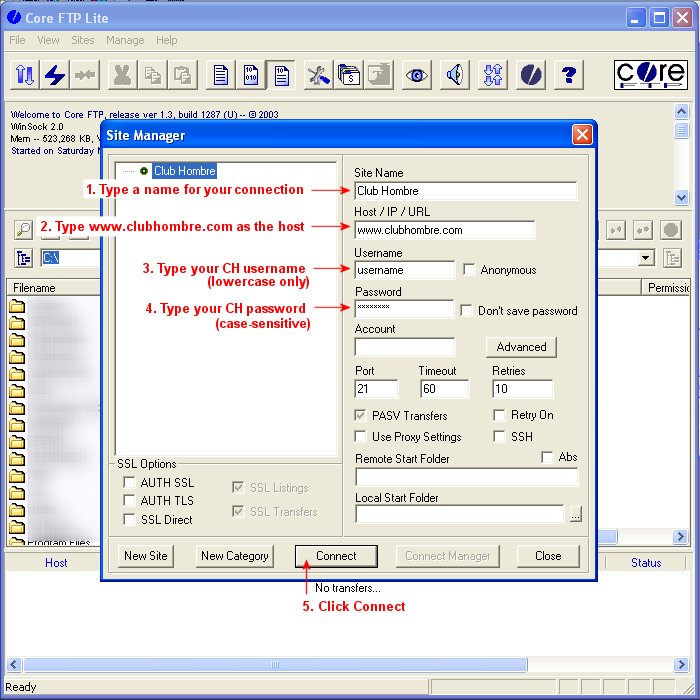Select Club Hombre in the site tree
Viewport: 700px width, 700px height.
pos(184,171)
